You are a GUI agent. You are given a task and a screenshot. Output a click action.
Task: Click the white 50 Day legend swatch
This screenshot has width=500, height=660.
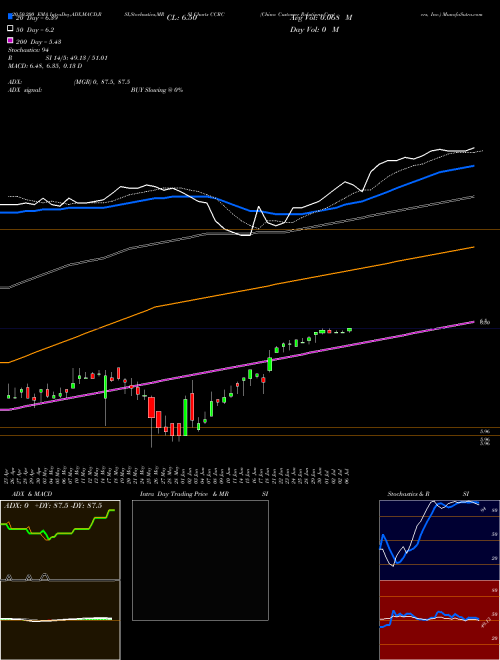coord(10,29)
